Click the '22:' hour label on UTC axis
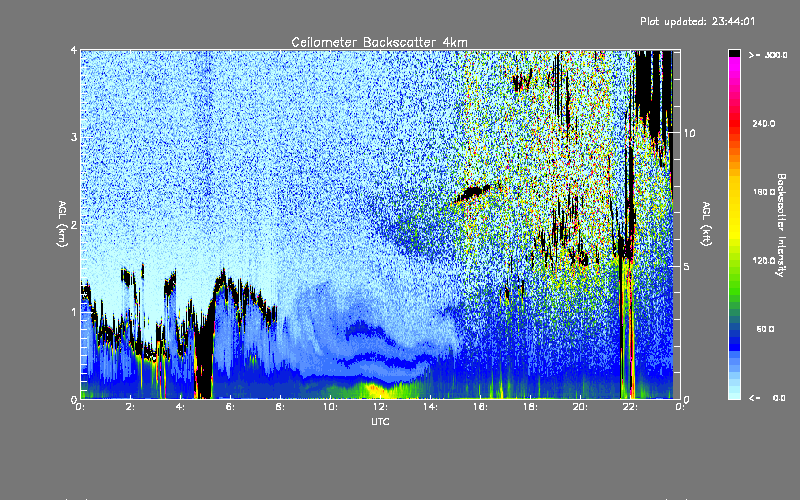This screenshot has width=800, height=500. (630, 407)
